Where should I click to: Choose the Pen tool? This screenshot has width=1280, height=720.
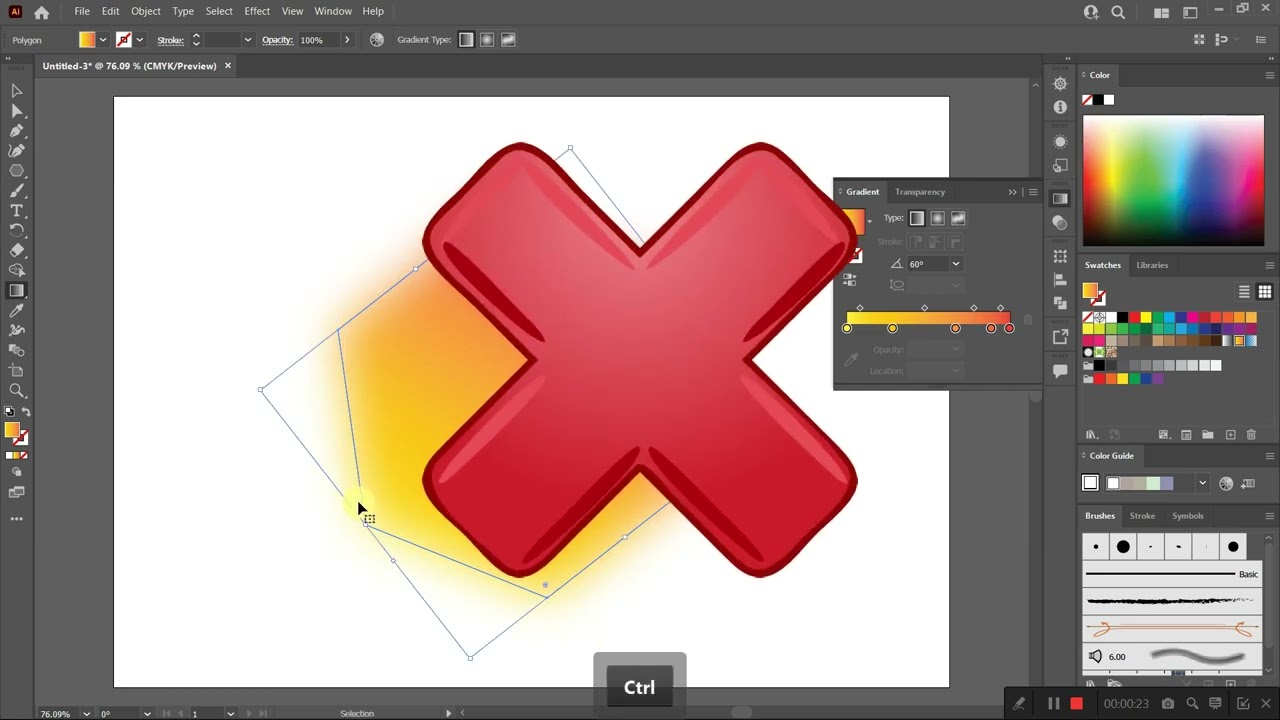(17, 131)
